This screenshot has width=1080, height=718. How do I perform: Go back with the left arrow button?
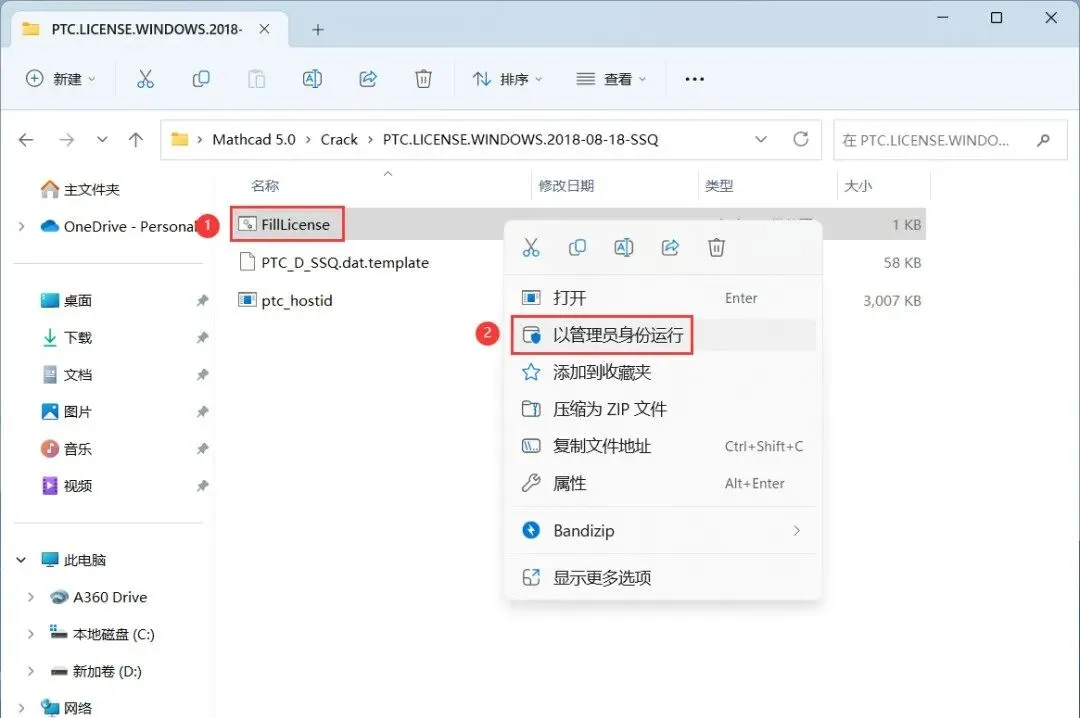26,140
